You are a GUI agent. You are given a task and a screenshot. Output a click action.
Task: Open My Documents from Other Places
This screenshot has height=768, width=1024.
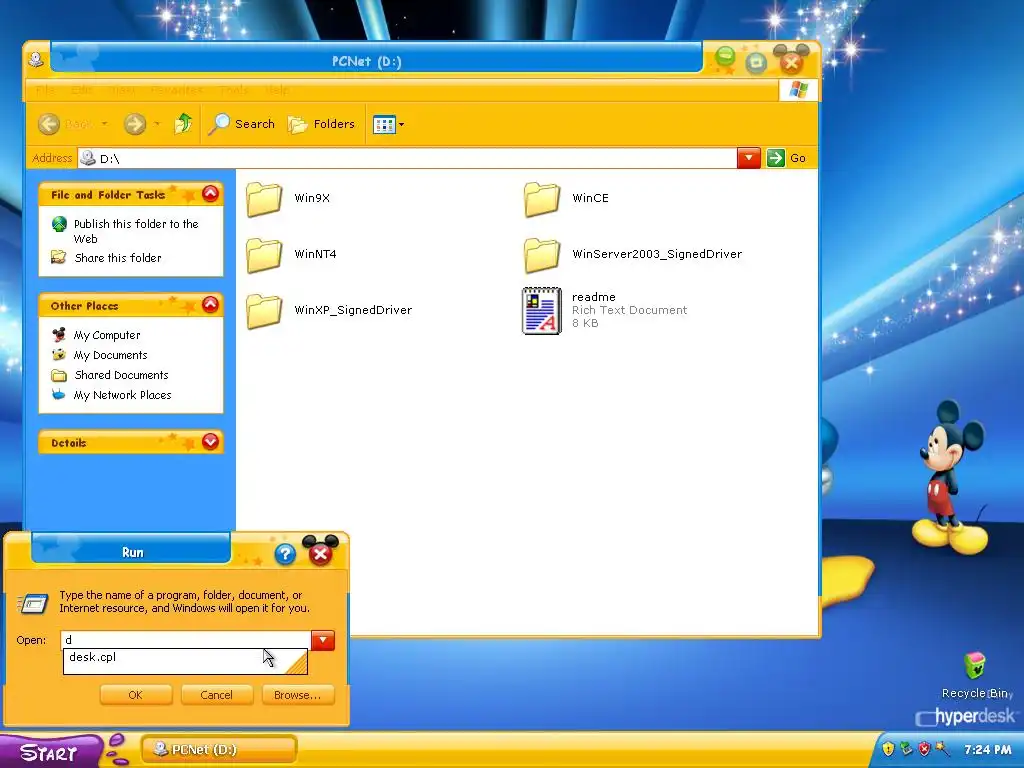(x=110, y=355)
